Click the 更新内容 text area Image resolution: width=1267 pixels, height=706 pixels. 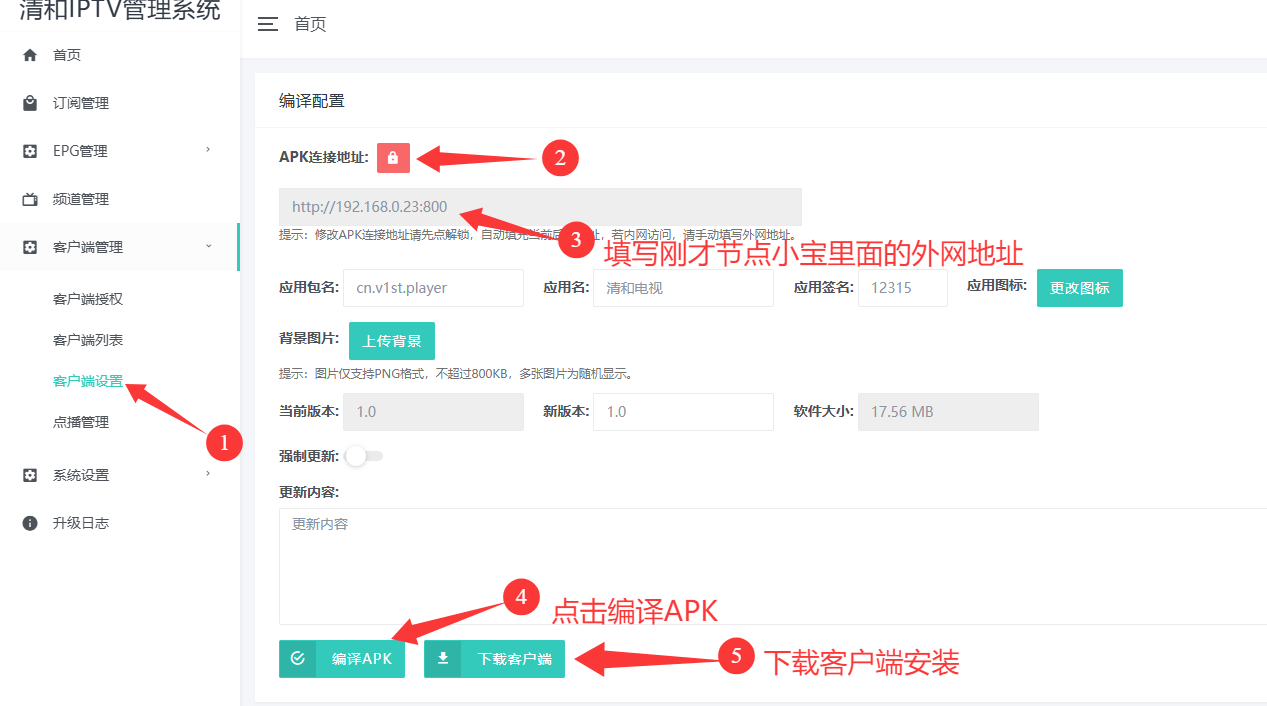pos(773,566)
